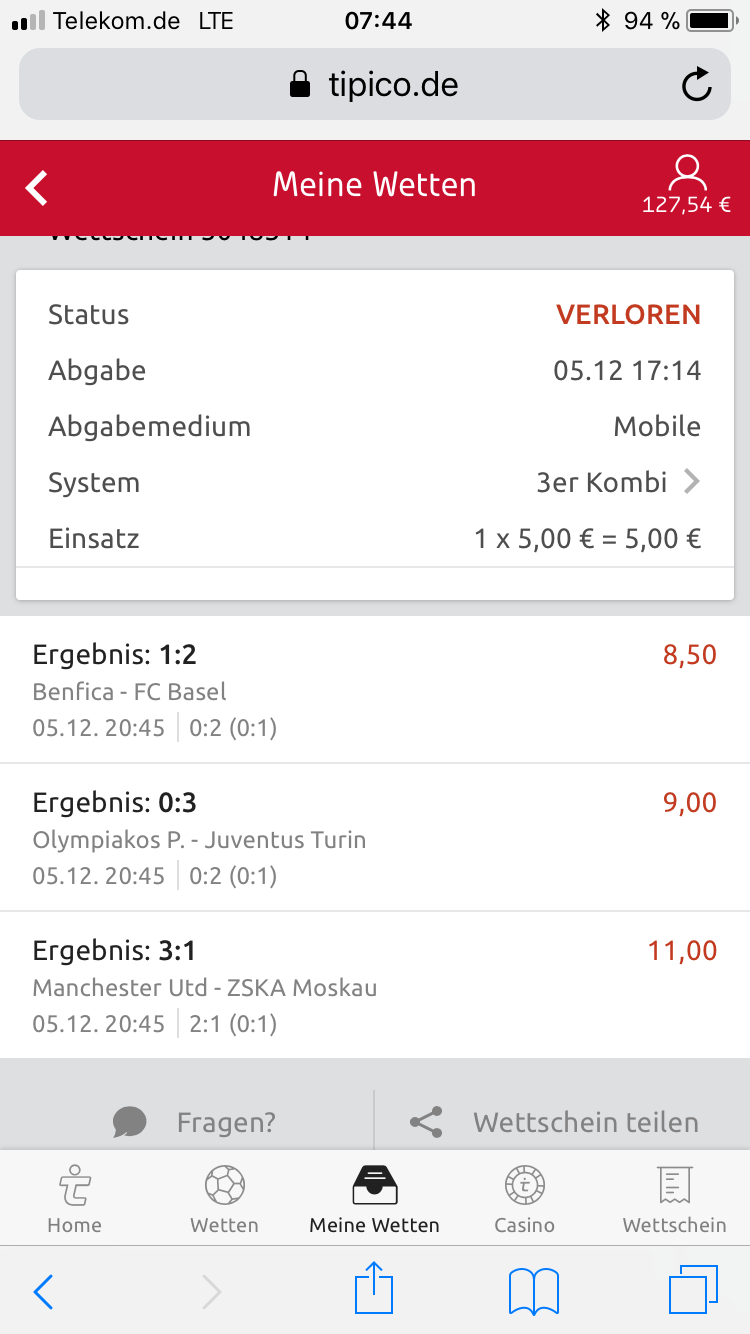Click the Wettschein teilen link
The width and height of the screenshot is (750, 1334).
pos(585,1122)
